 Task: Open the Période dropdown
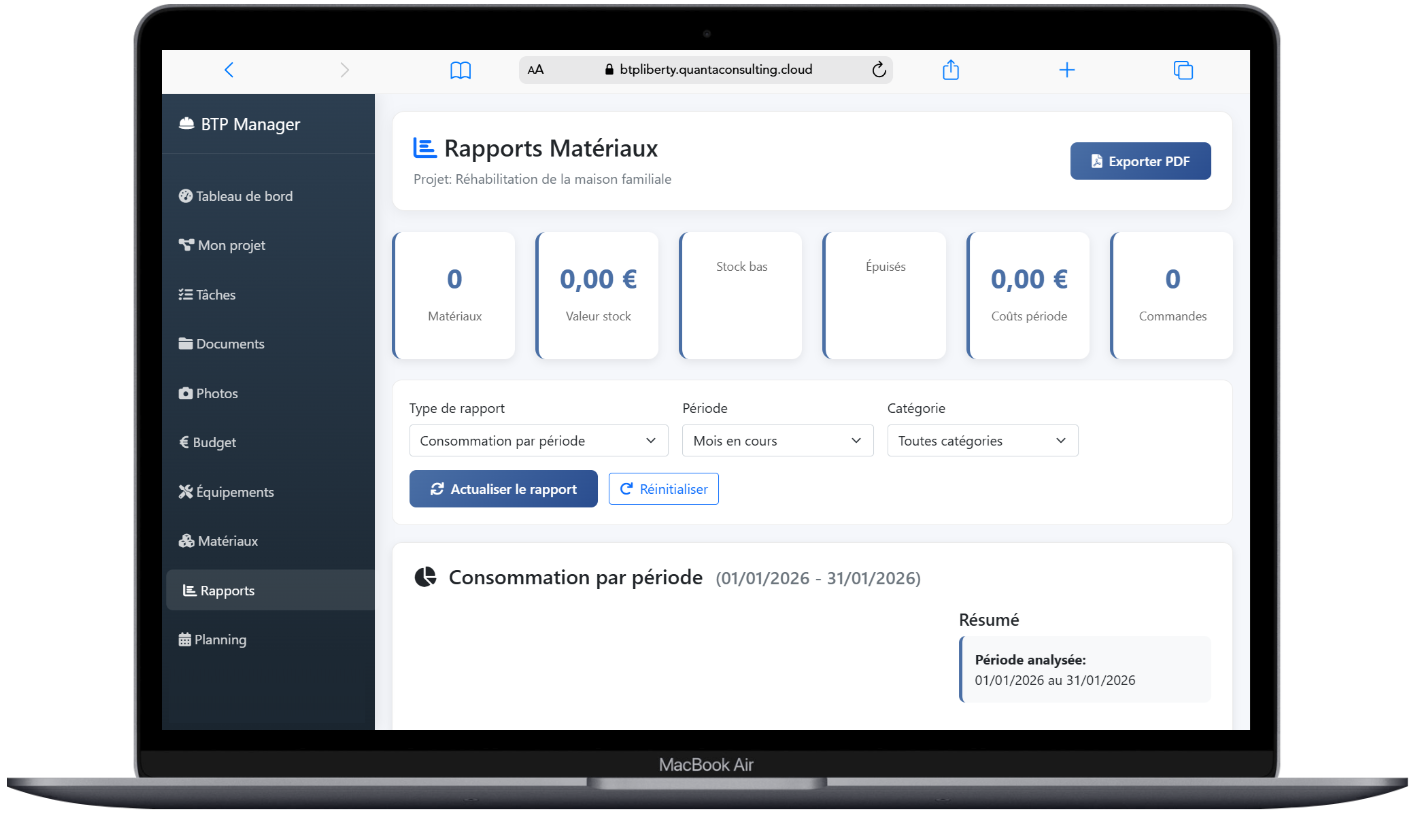coord(777,441)
